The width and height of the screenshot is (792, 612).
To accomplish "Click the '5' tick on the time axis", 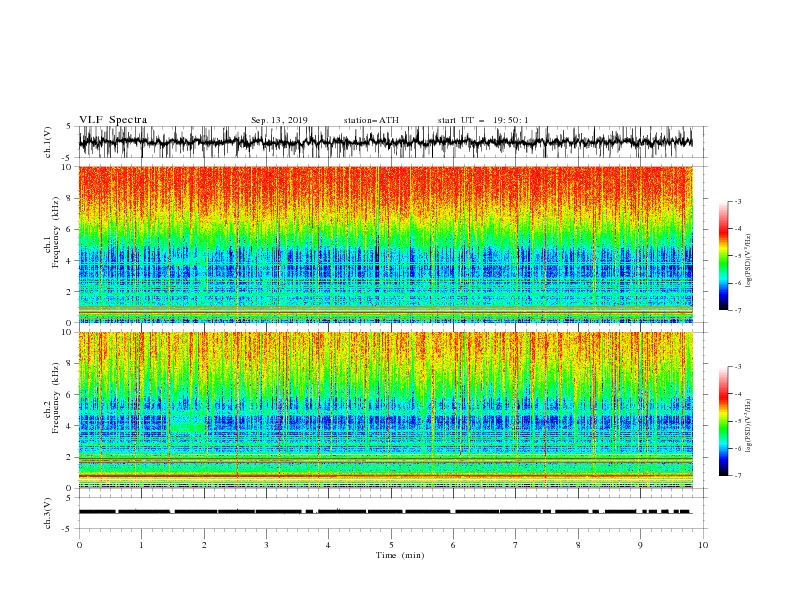I will [391, 545].
